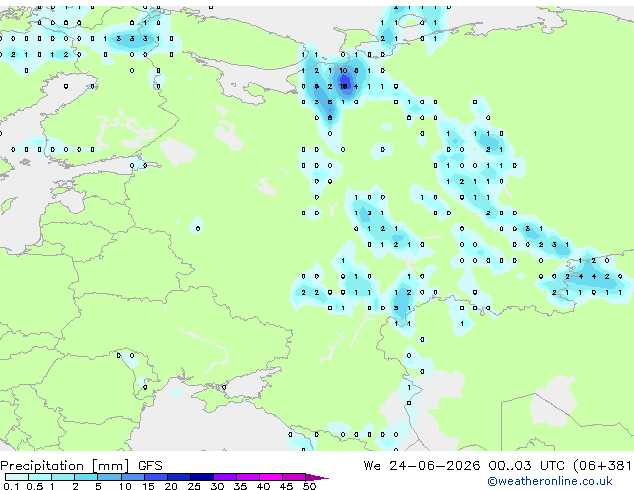Click the peak '18' precipitation value on map
Screen dimensions: 634x490
343,86
